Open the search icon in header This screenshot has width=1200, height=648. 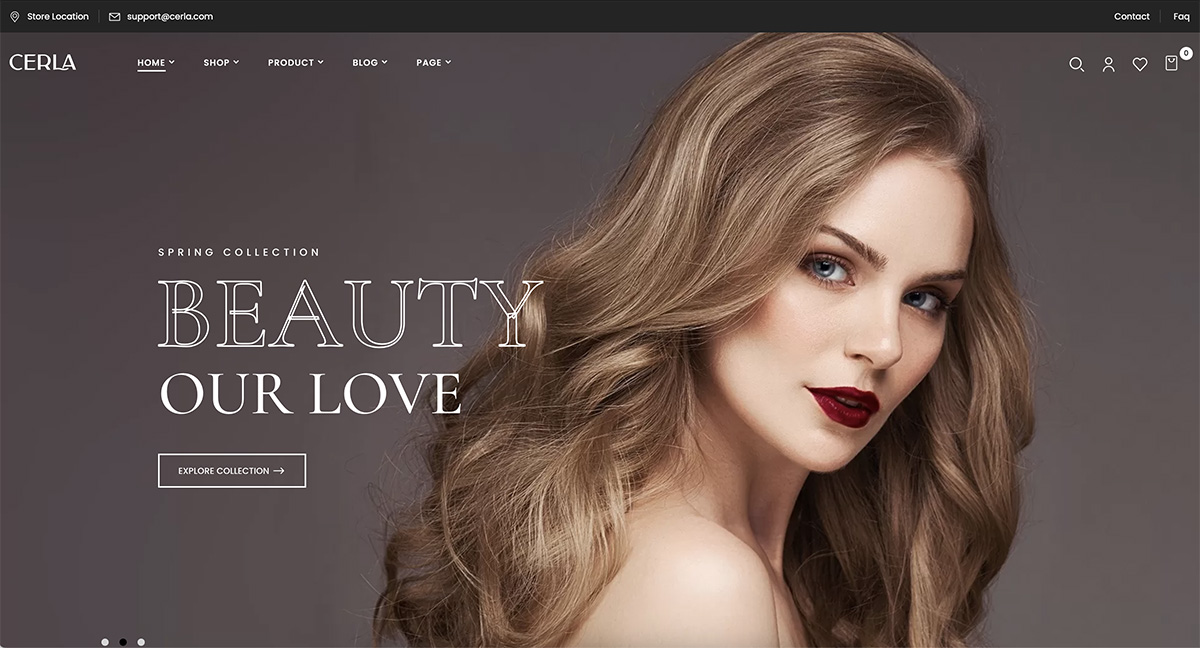pyautogui.click(x=1076, y=64)
